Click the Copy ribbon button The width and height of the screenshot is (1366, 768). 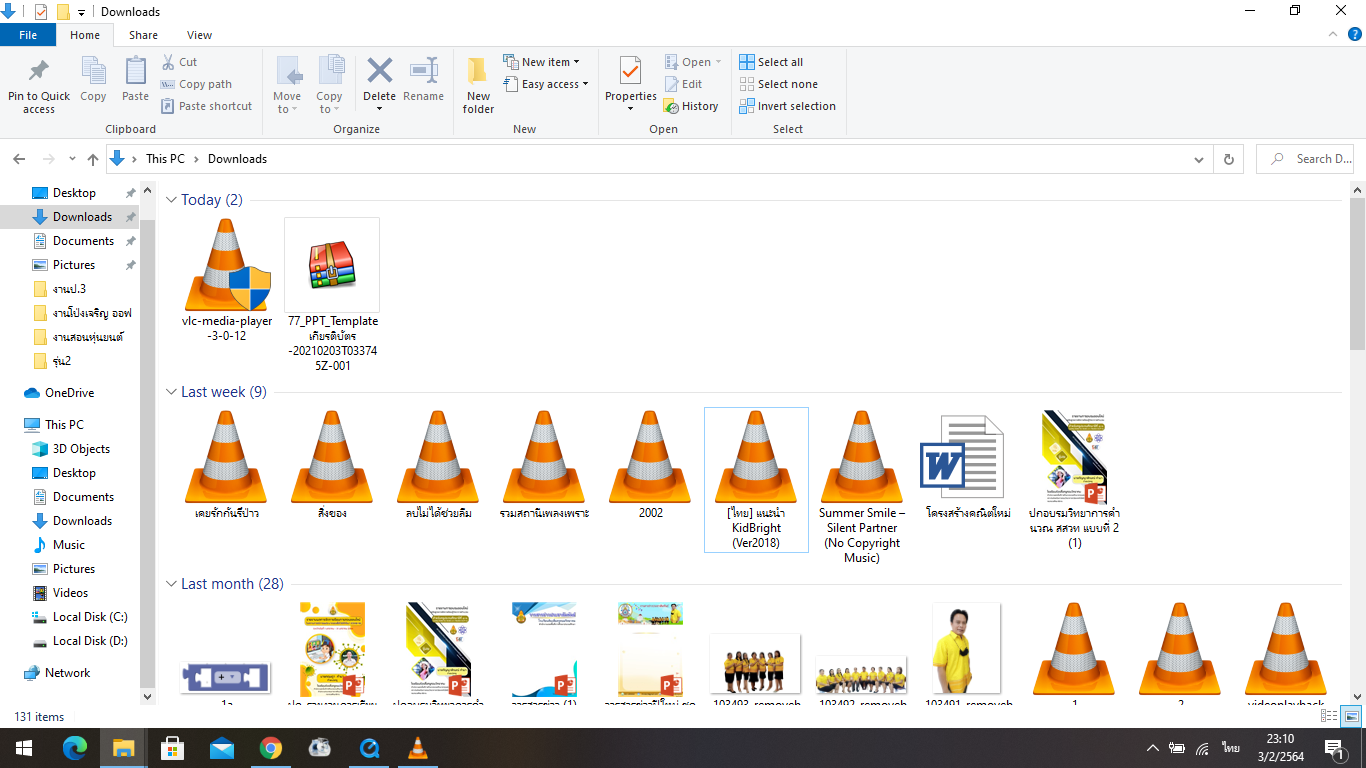point(93,80)
